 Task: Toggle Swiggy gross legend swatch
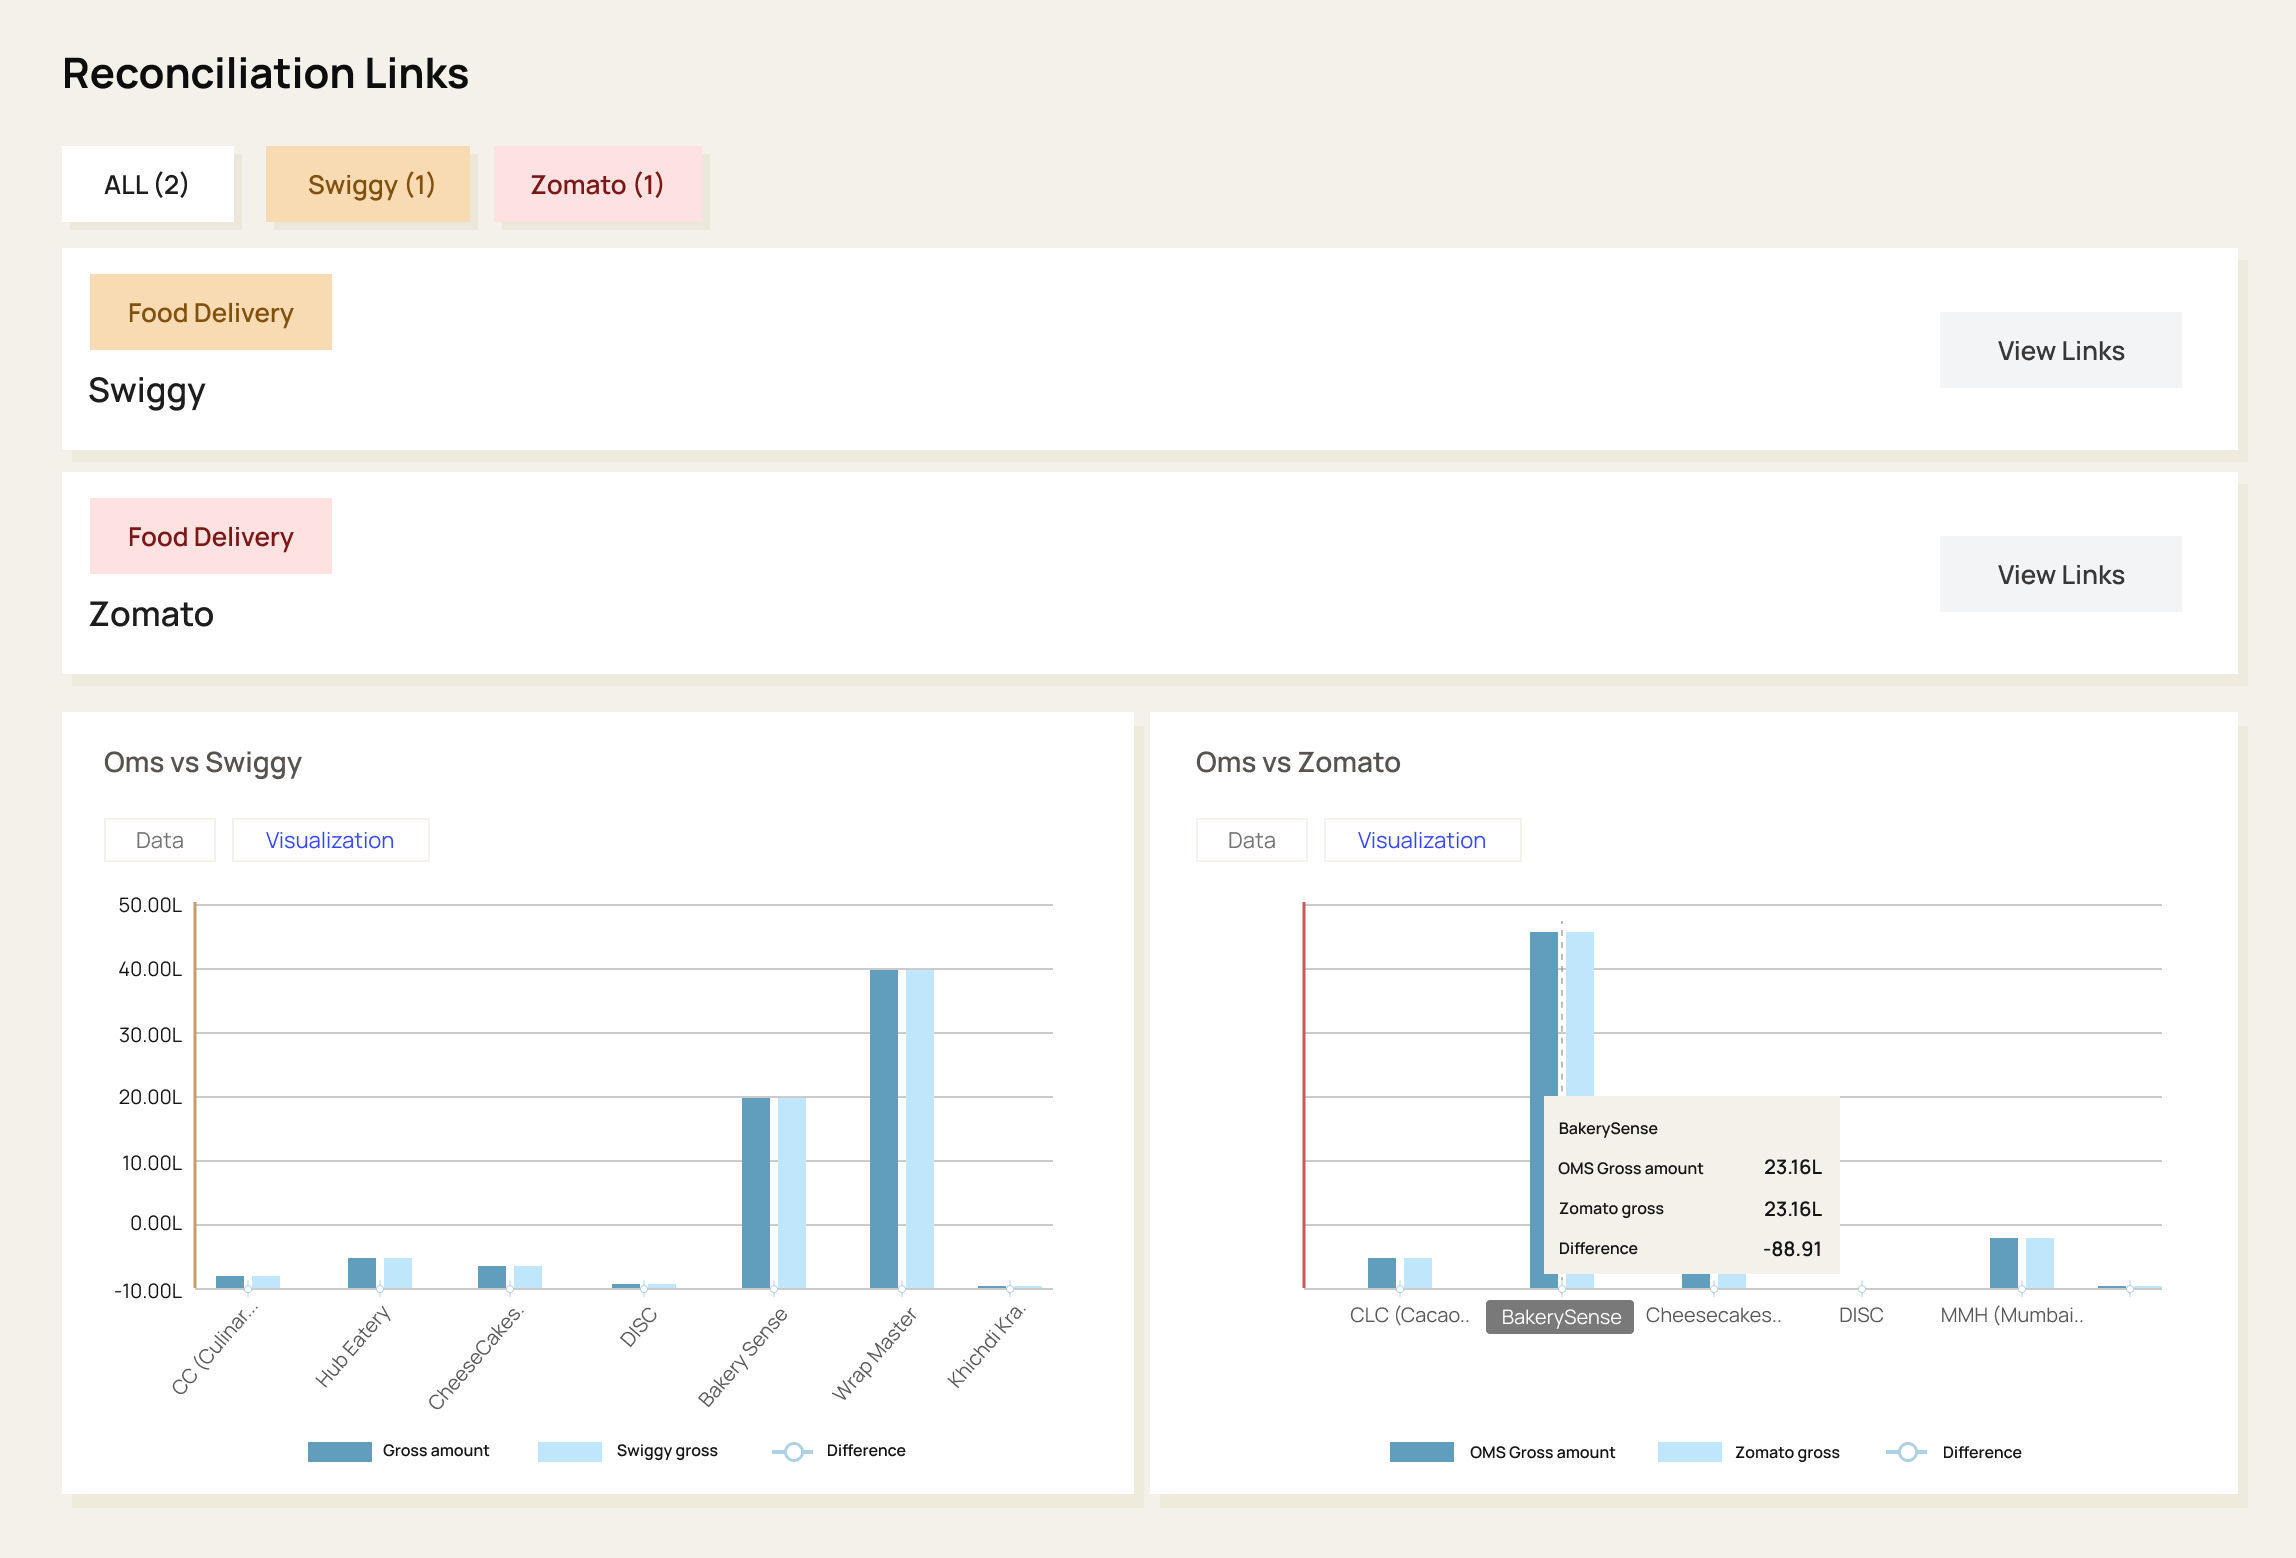(x=569, y=1451)
